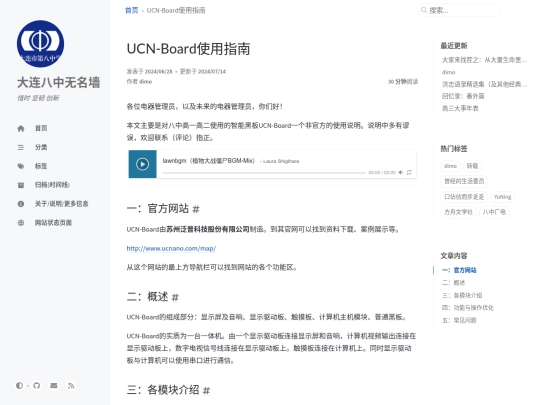Select the YuNing tag chip

(502, 197)
